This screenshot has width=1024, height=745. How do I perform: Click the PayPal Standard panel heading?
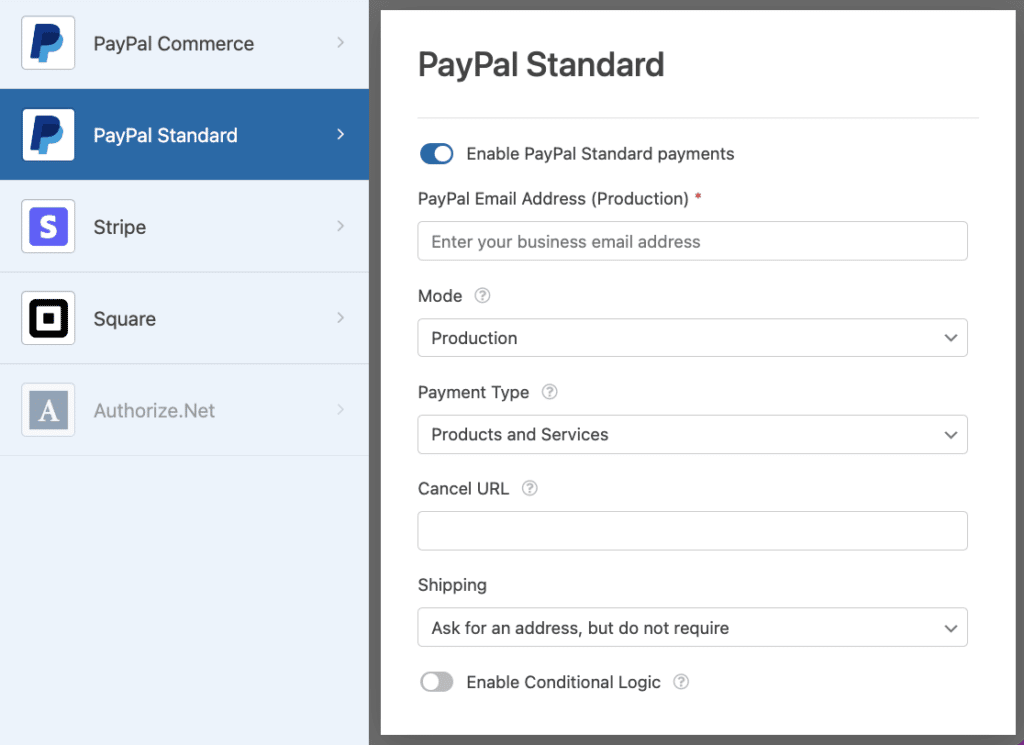[x=541, y=65]
